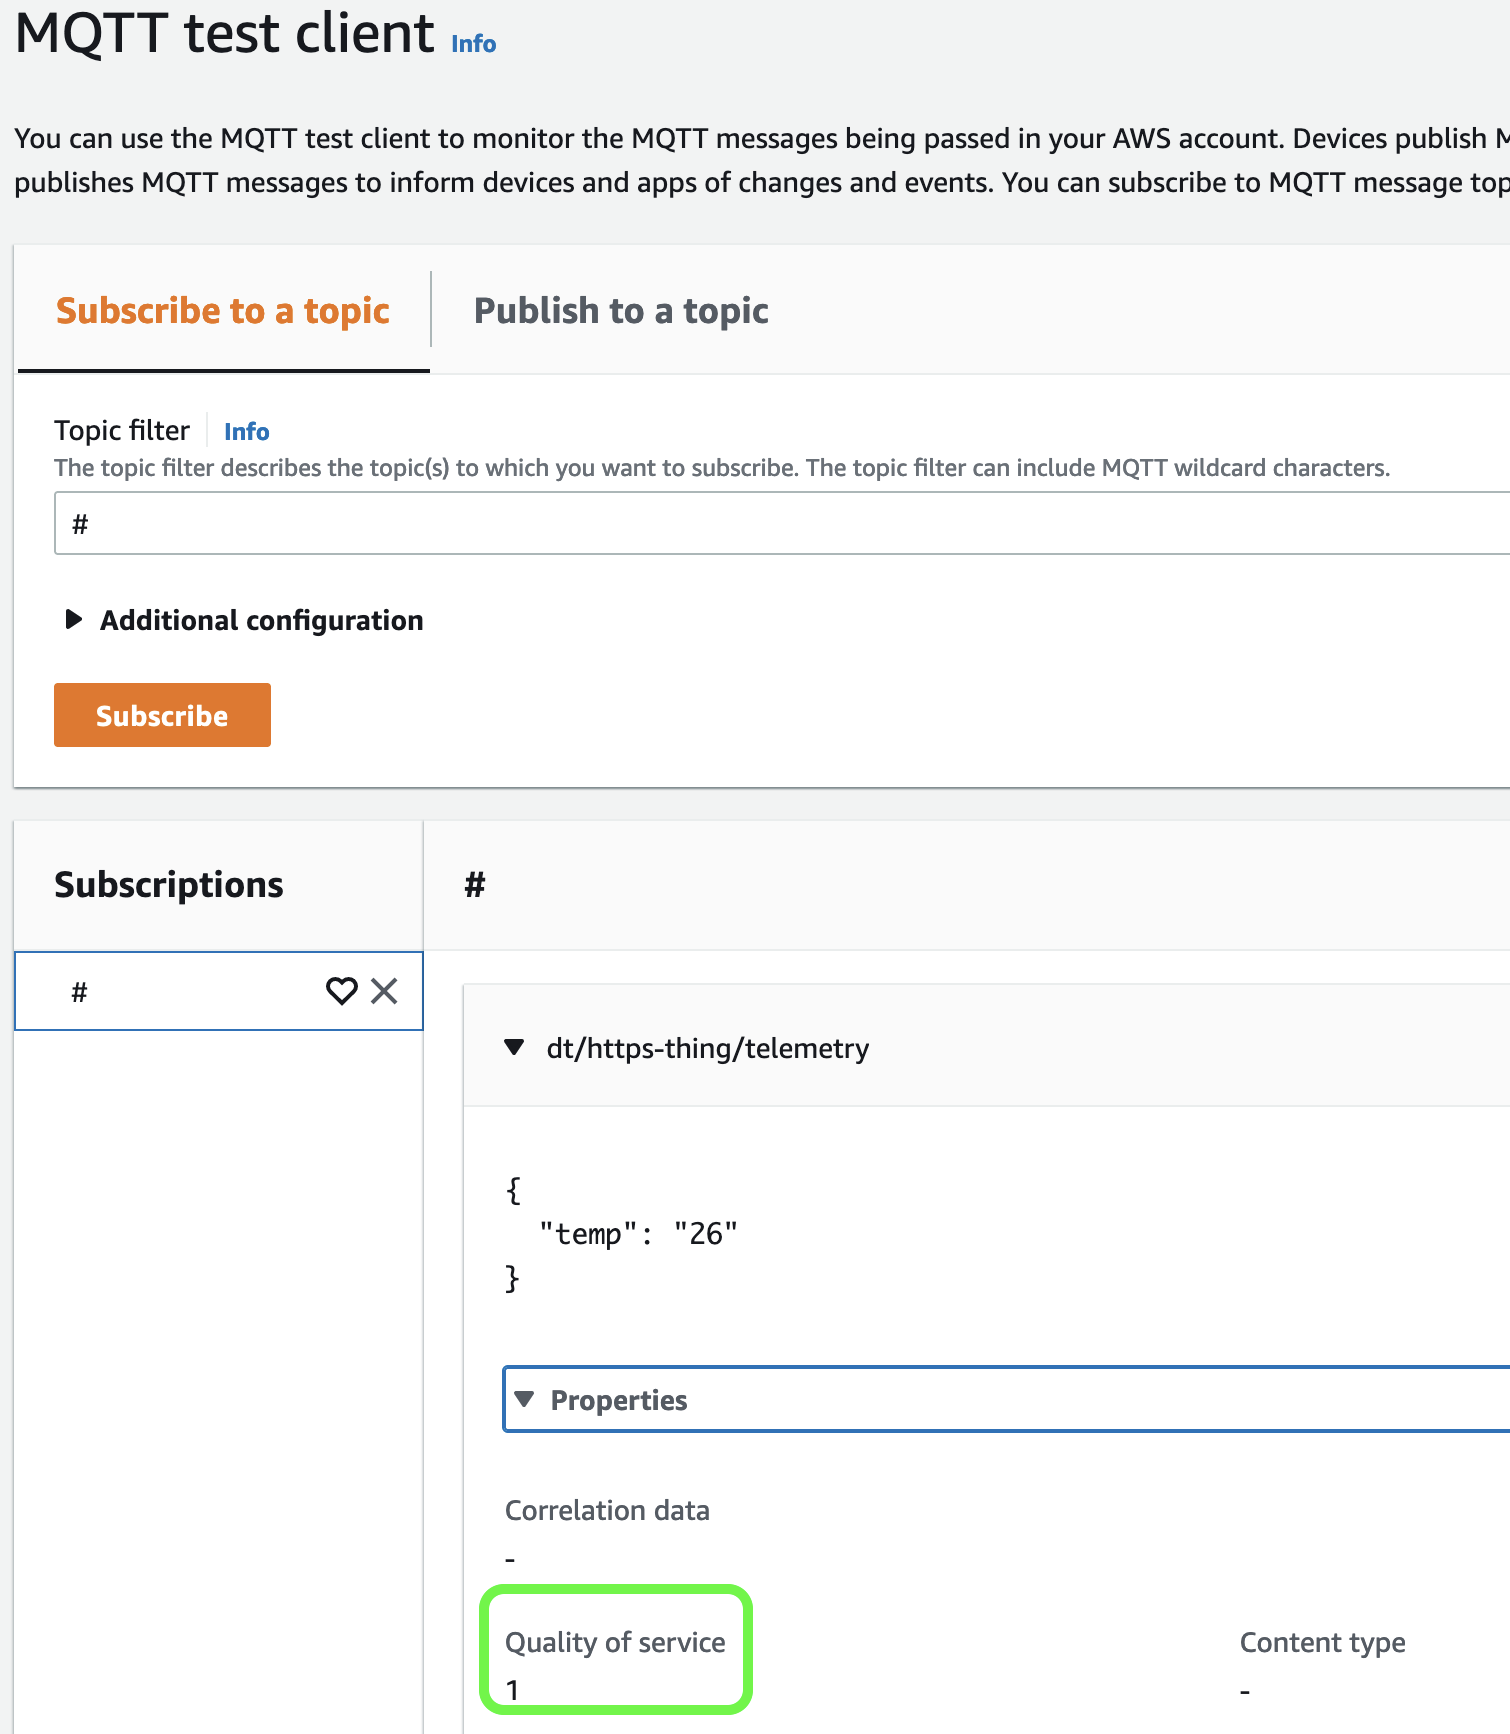The image size is (1510, 1734).
Task: Click the "temp": "26" payload line
Action: tap(638, 1234)
